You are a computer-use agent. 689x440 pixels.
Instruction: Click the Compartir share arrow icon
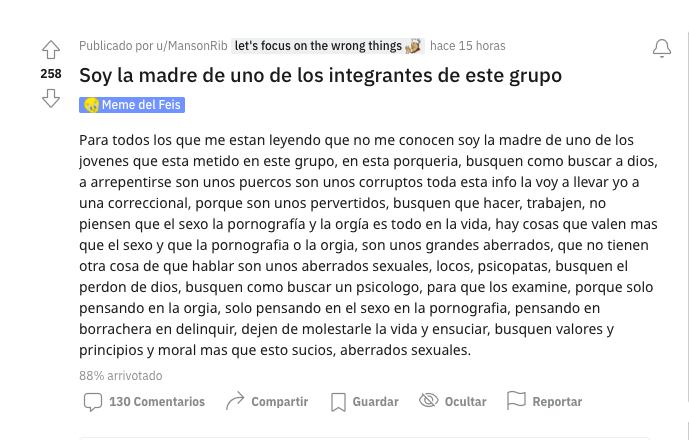235,402
